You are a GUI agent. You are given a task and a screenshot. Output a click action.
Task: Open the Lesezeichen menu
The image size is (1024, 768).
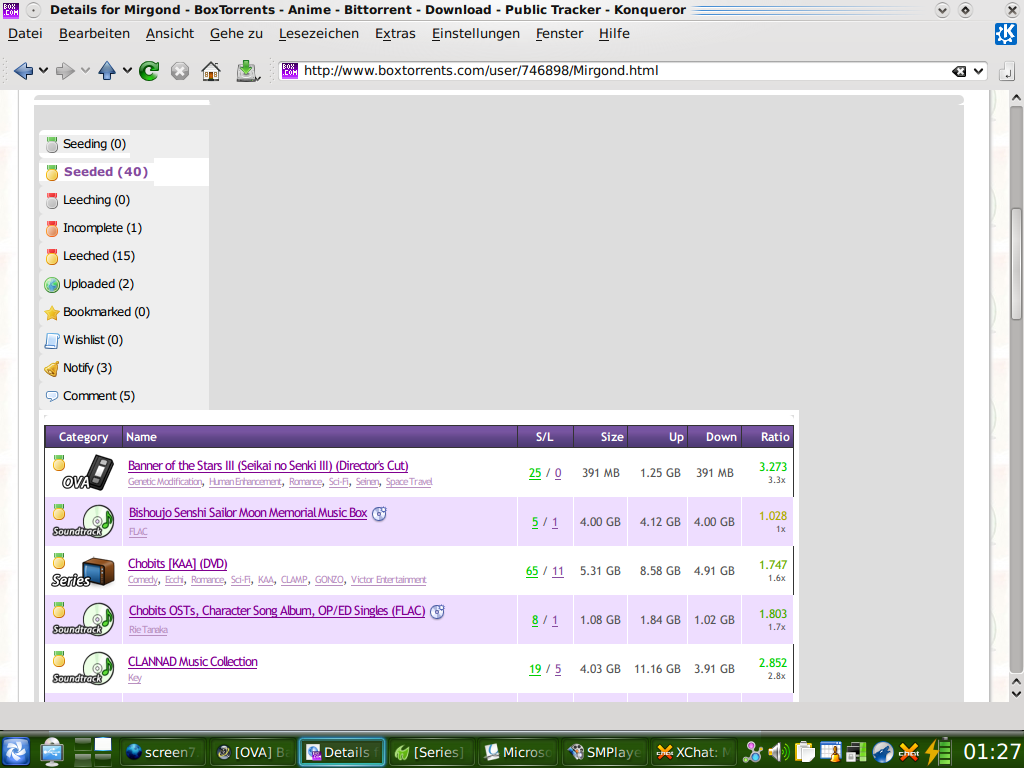point(318,33)
